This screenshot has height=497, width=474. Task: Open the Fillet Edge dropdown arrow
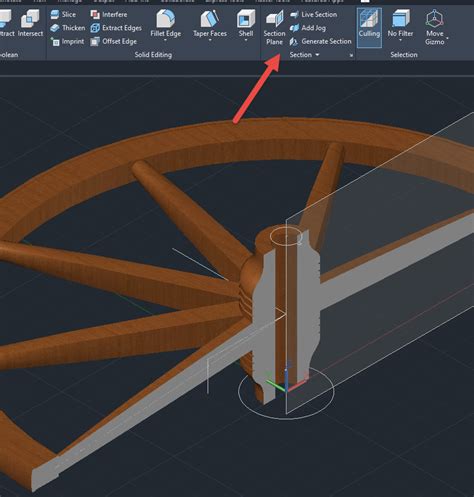pos(166,40)
